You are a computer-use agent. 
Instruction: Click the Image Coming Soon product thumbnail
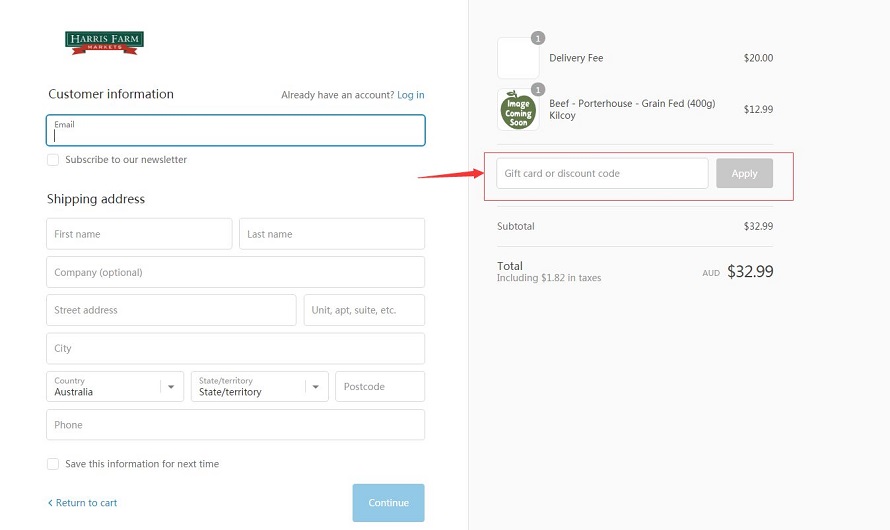tap(518, 110)
